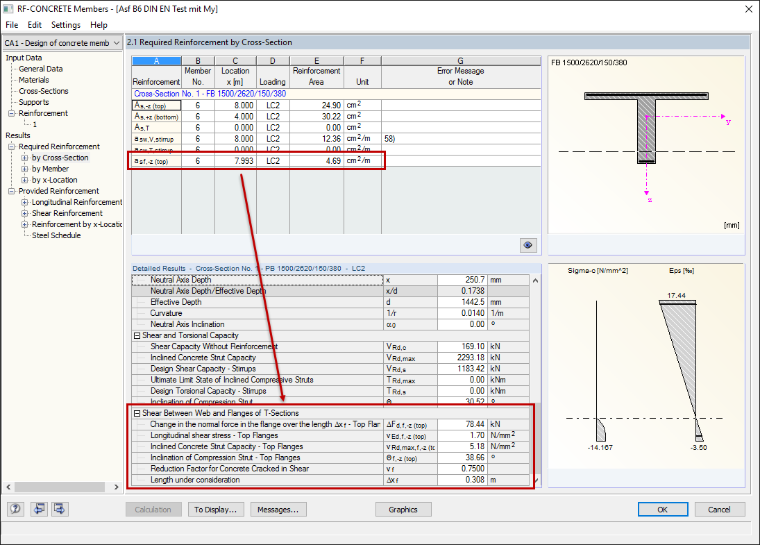Click column A header of the table

coord(157,61)
